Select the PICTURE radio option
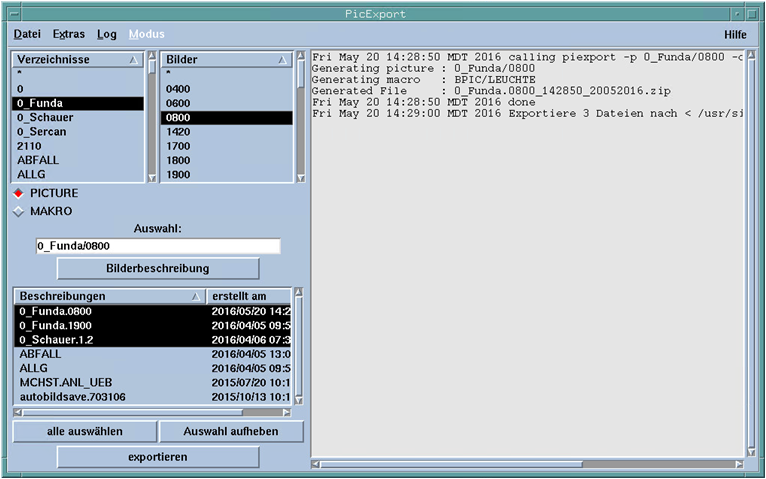766x479 pixels. click(x=18, y=193)
